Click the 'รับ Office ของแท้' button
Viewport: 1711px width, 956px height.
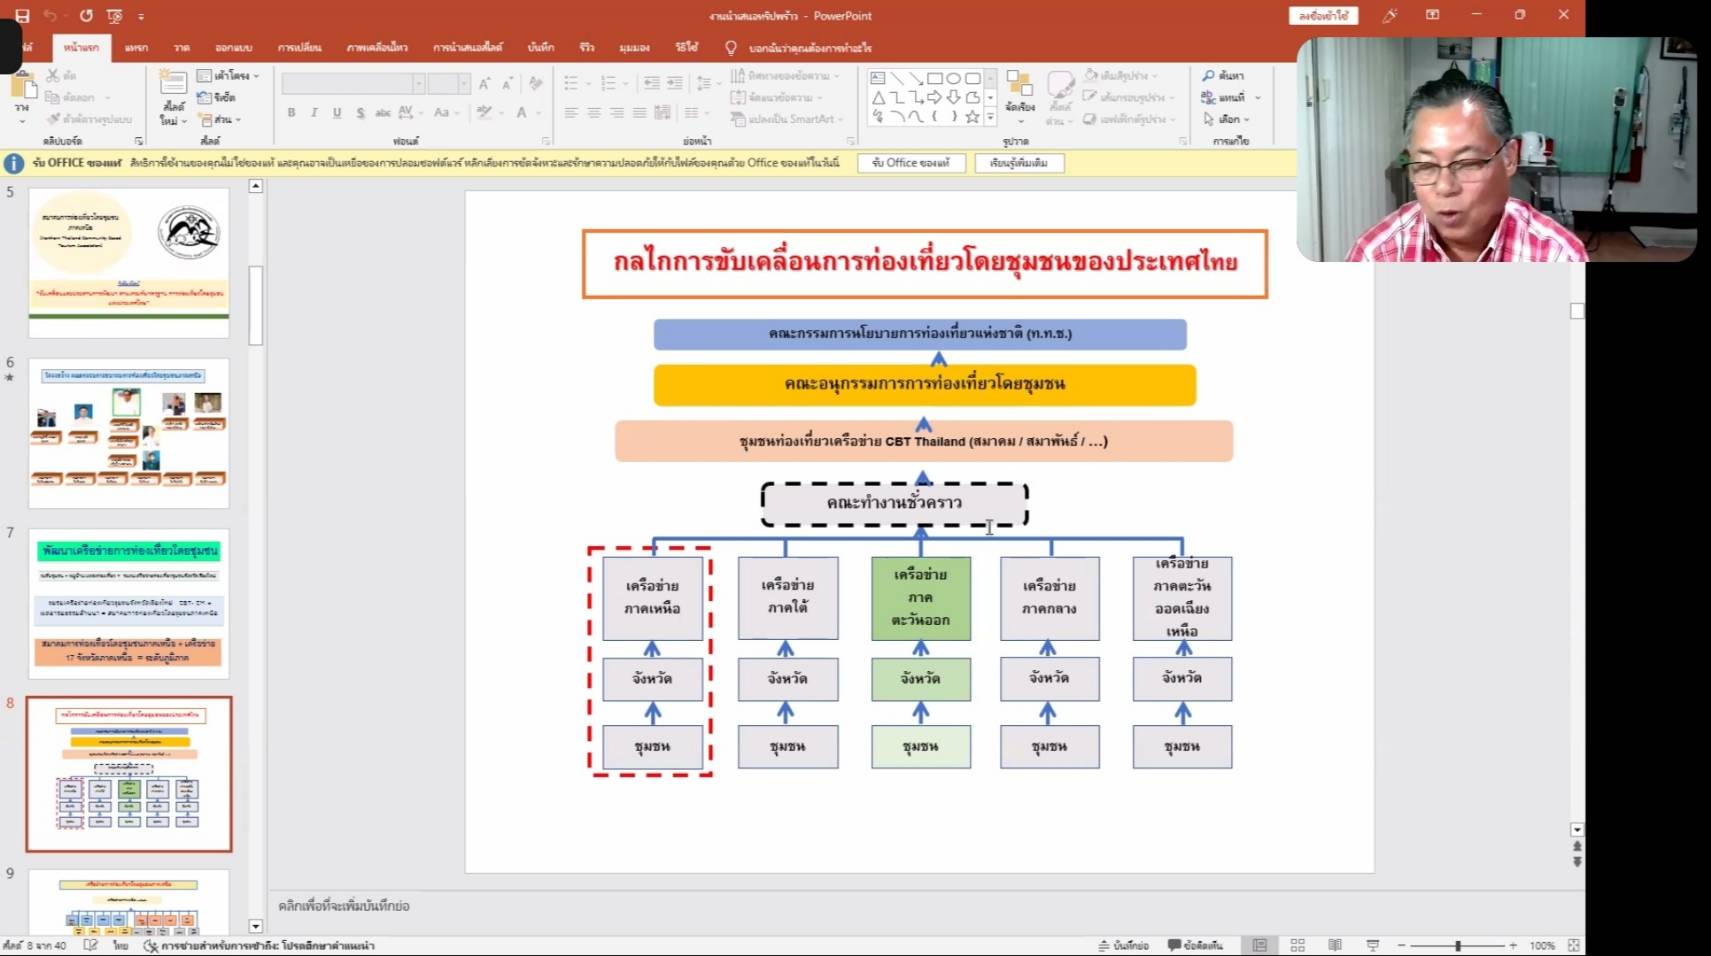click(910, 163)
